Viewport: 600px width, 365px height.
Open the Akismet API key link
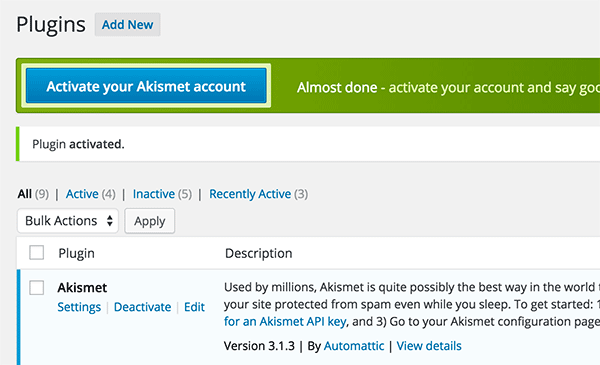(x=285, y=321)
